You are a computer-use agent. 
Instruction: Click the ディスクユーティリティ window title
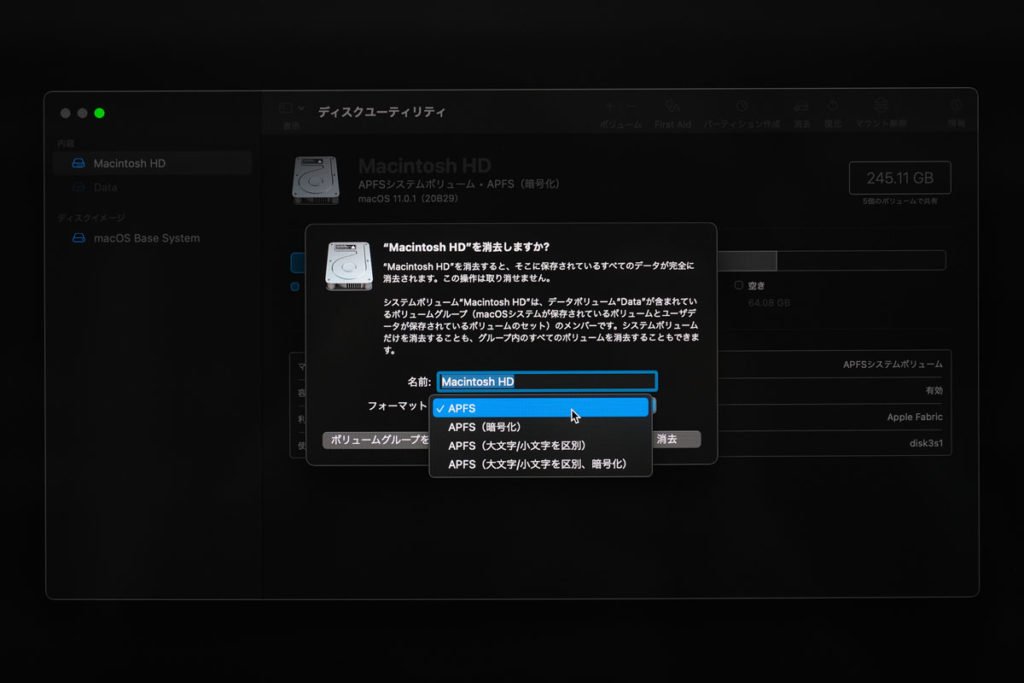point(381,112)
